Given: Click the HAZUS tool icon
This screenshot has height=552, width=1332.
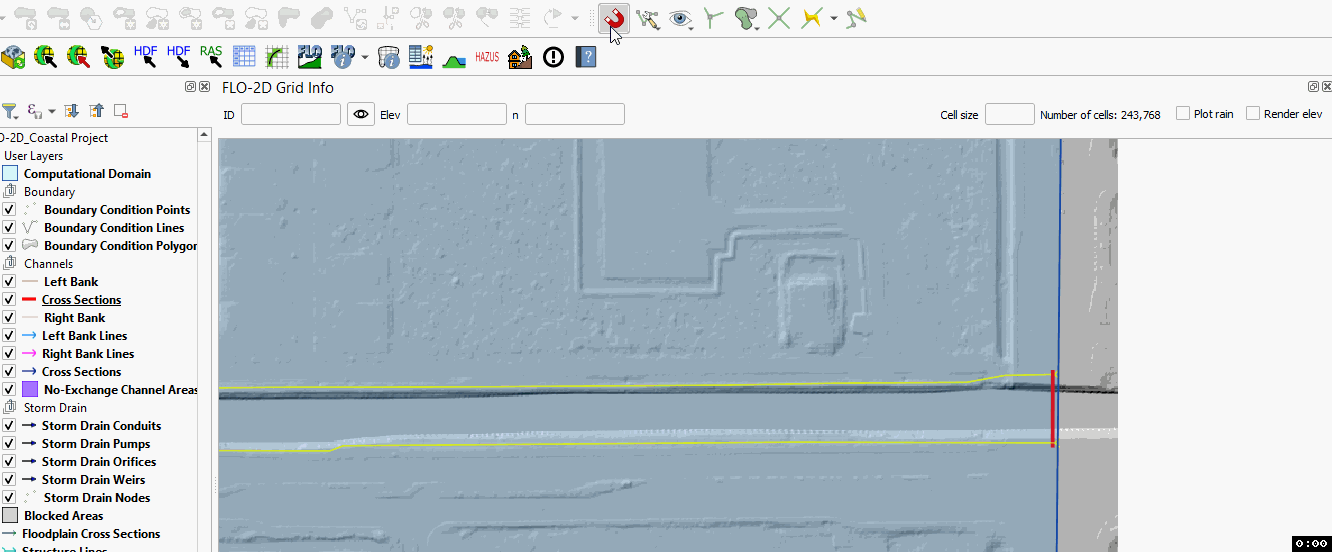Looking at the screenshot, I should [487, 57].
